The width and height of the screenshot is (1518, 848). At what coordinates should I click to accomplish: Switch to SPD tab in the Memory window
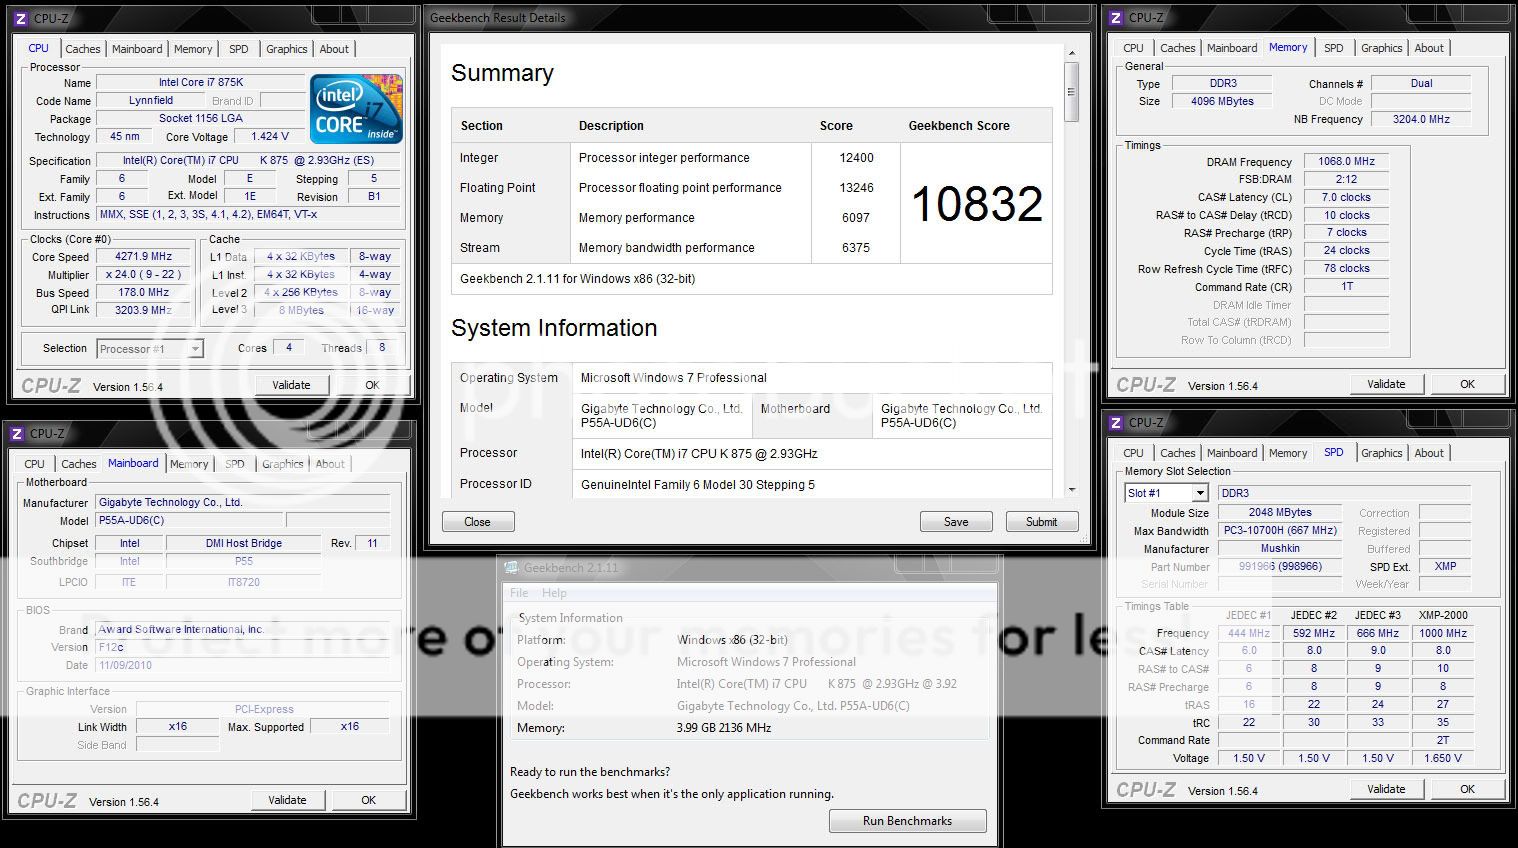click(1334, 48)
